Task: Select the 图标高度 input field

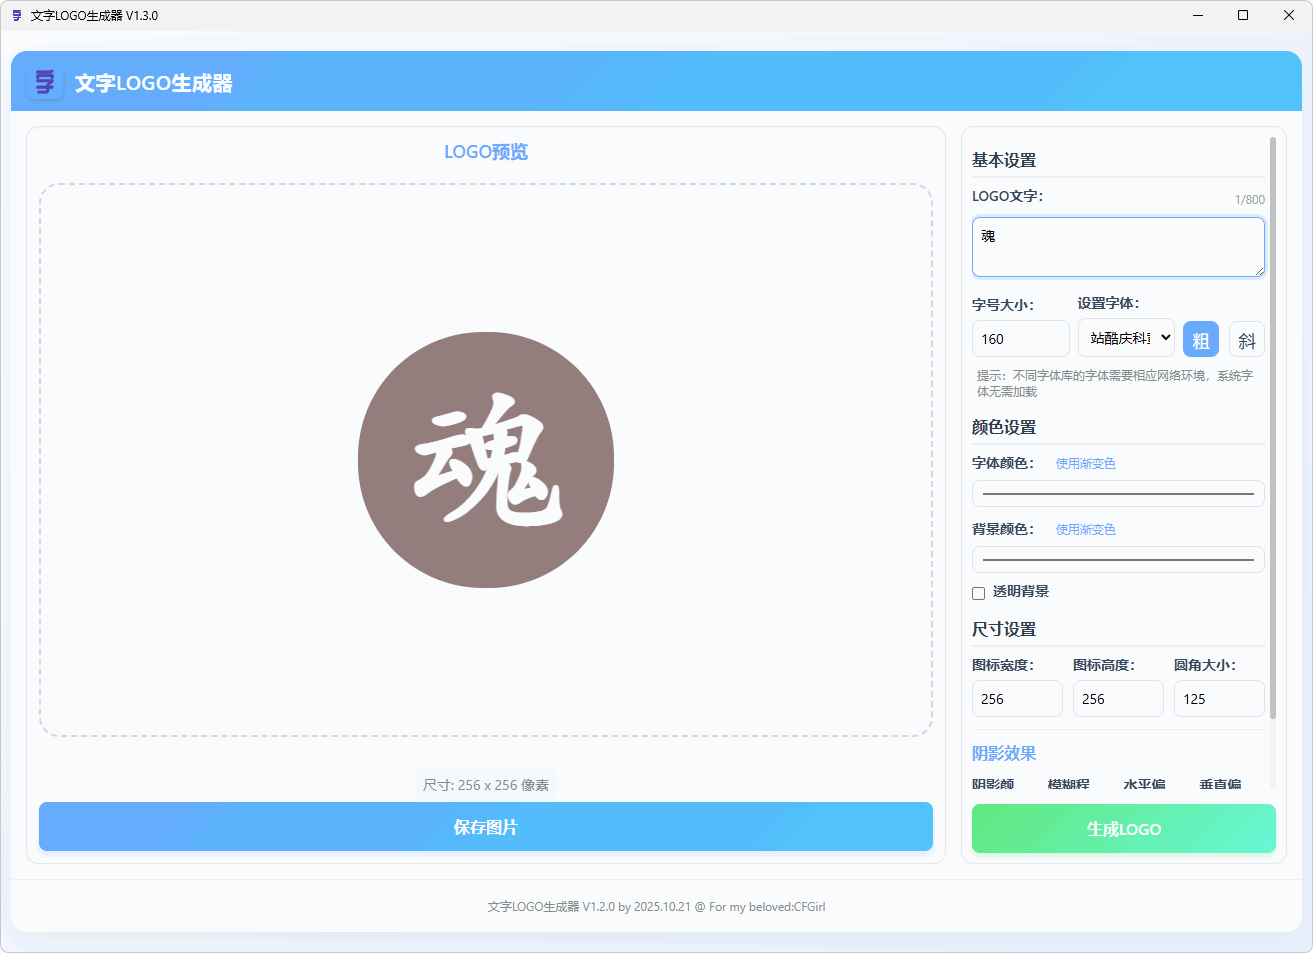Action: coord(1117,698)
